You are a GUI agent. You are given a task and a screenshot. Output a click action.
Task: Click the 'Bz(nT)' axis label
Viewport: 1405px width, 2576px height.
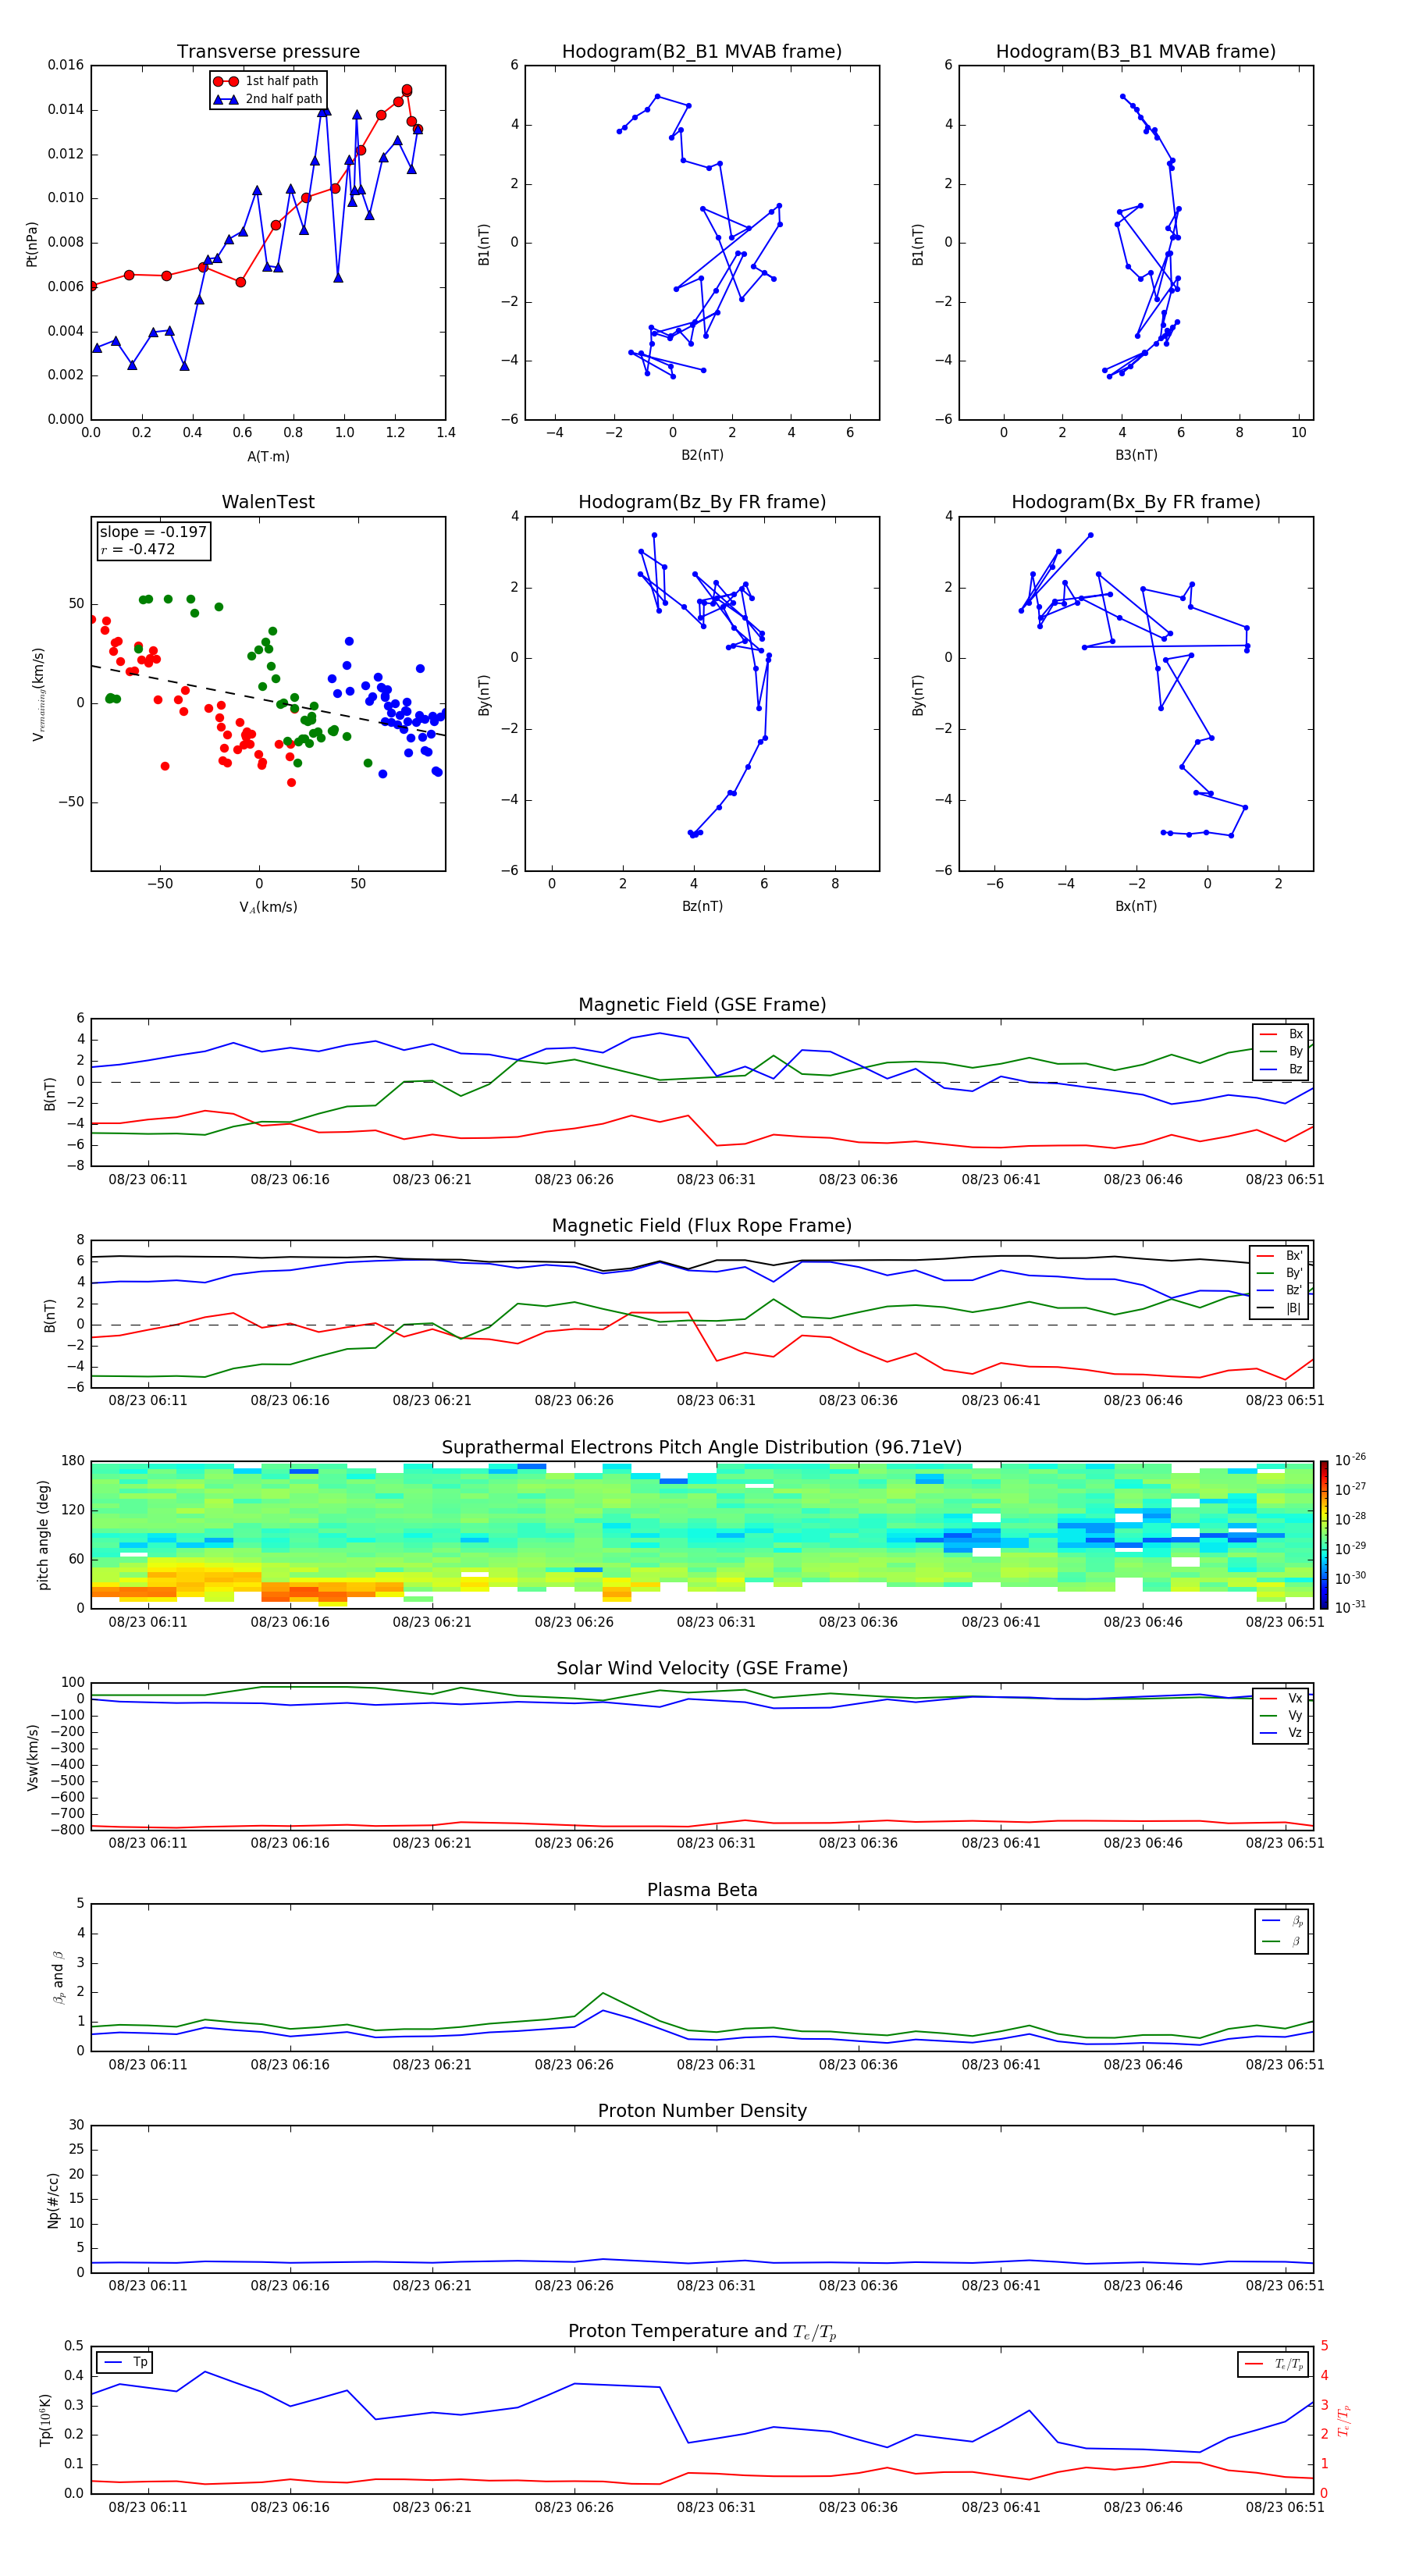702,906
